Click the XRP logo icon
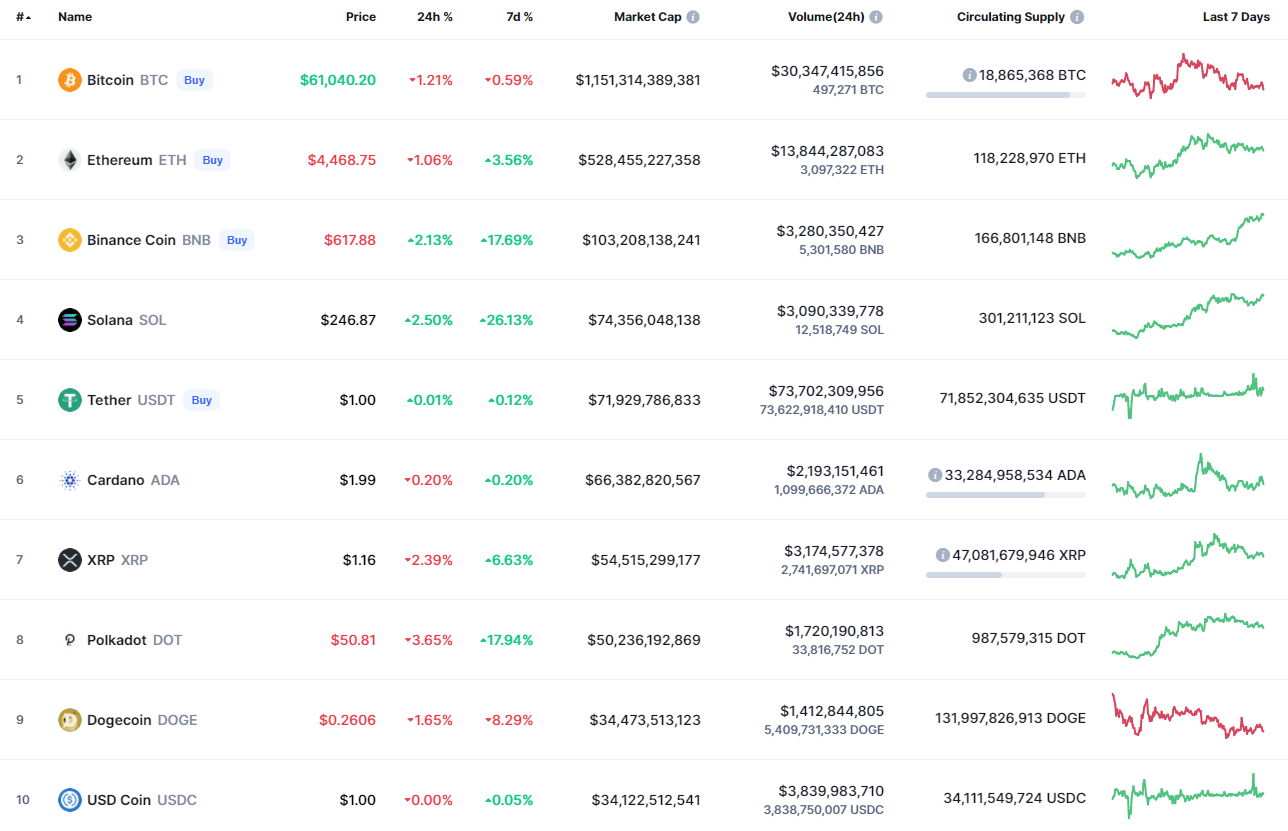This screenshot has height=831, width=1288. (69, 560)
